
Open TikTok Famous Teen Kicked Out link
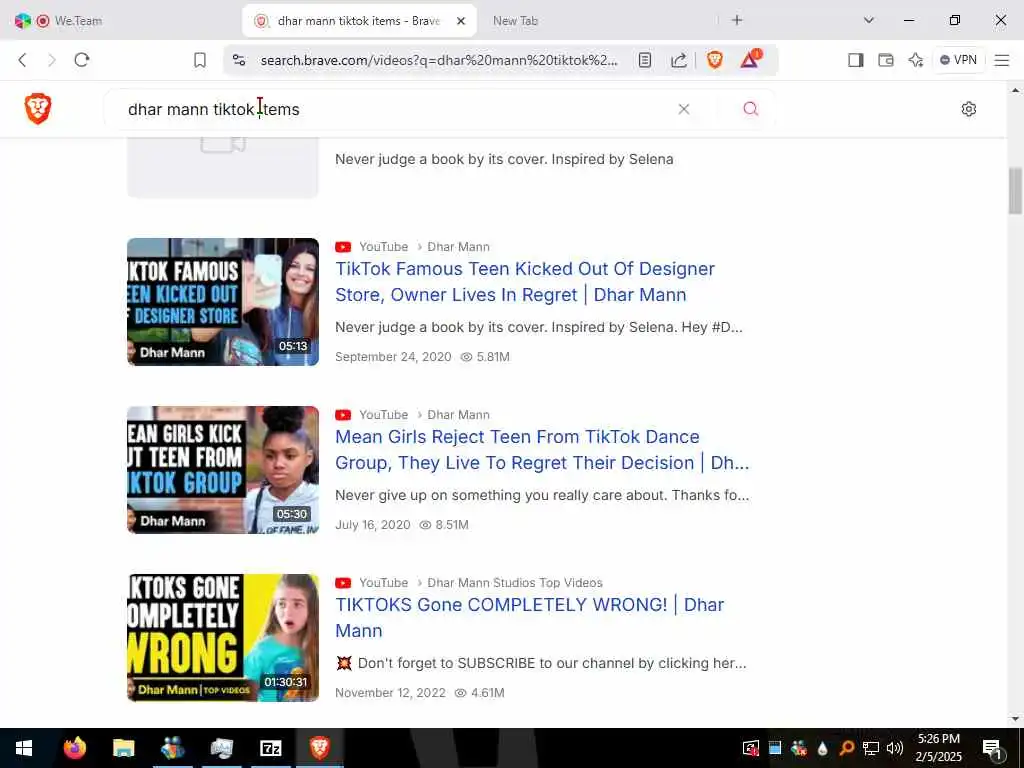coord(524,281)
